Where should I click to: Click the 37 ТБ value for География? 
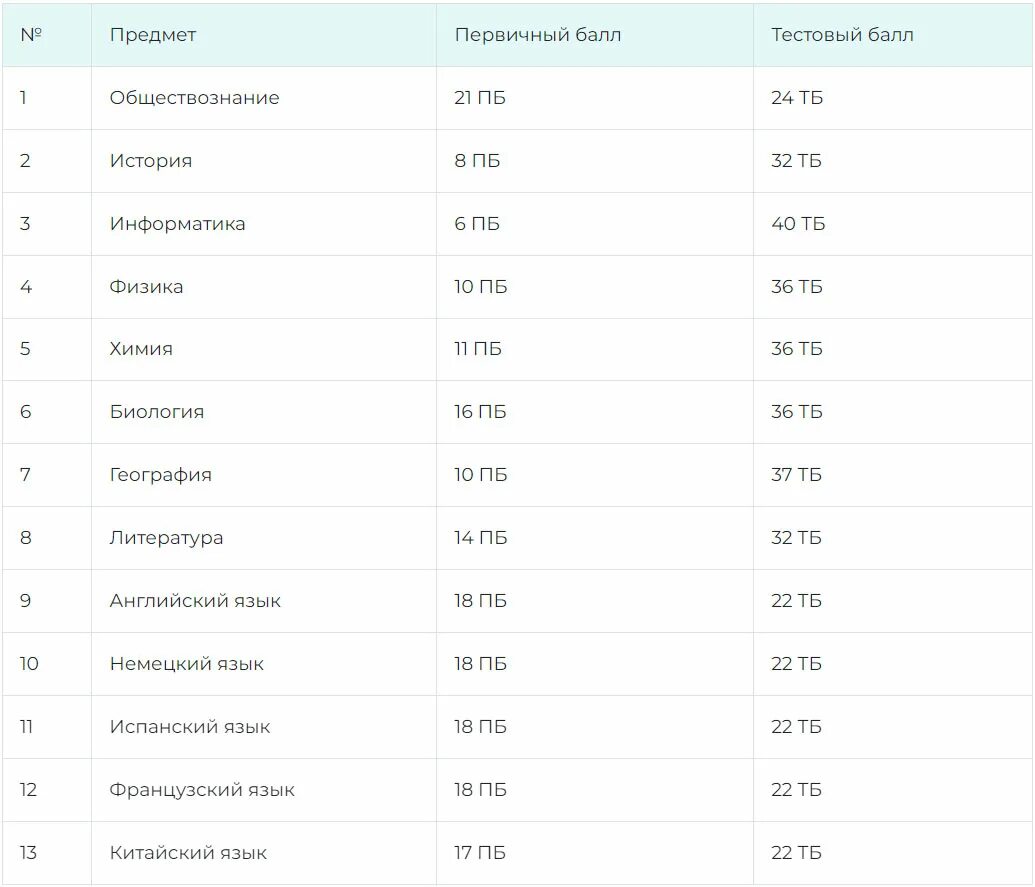pyautogui.click(x=796, y=475)
